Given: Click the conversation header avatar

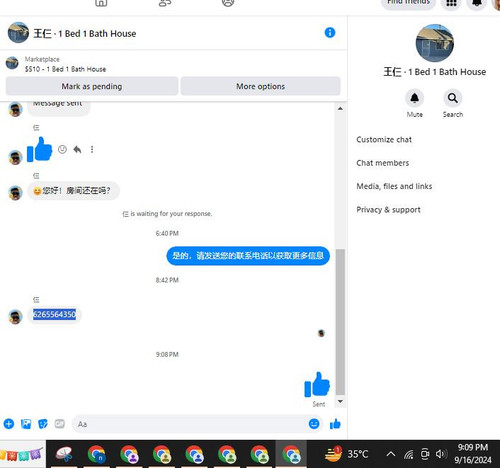Looking at the screenshot, I should pyautogui.click(x=18, y=33).
